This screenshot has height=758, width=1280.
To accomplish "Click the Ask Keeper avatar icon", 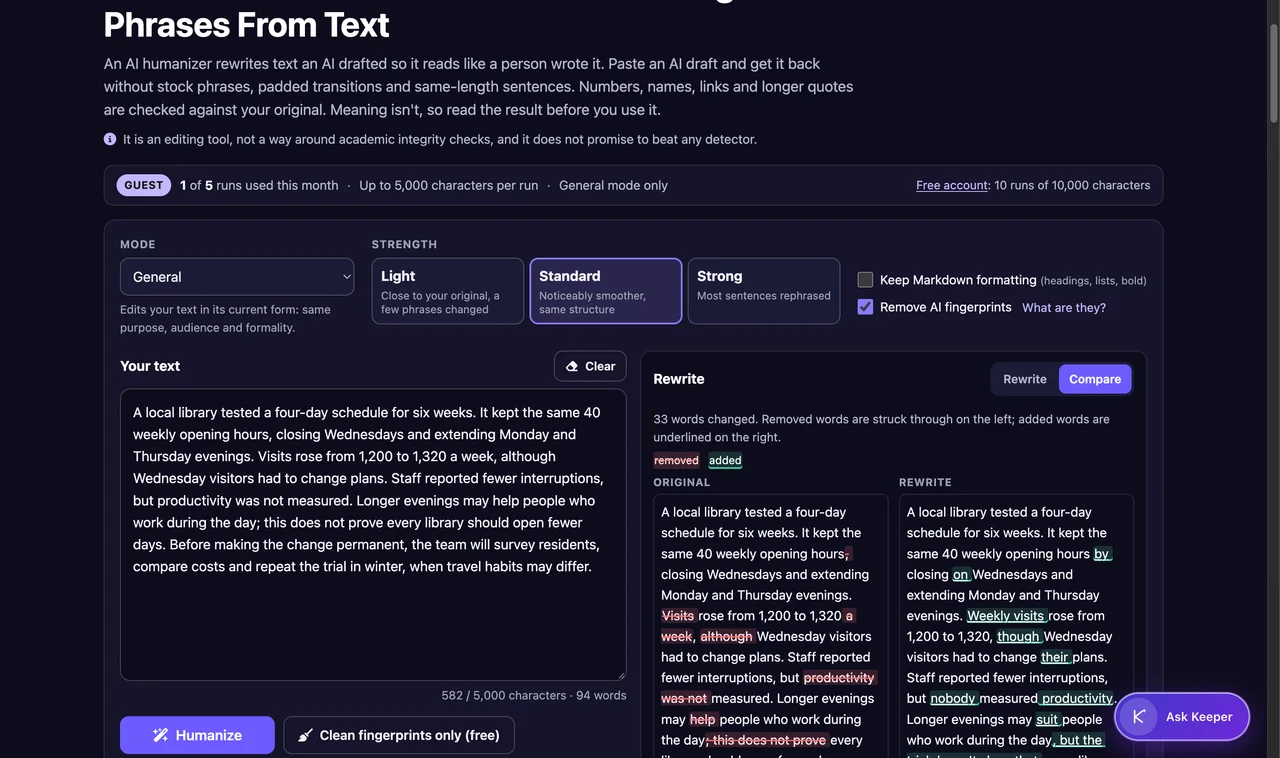I will (x=1138, y=716).
